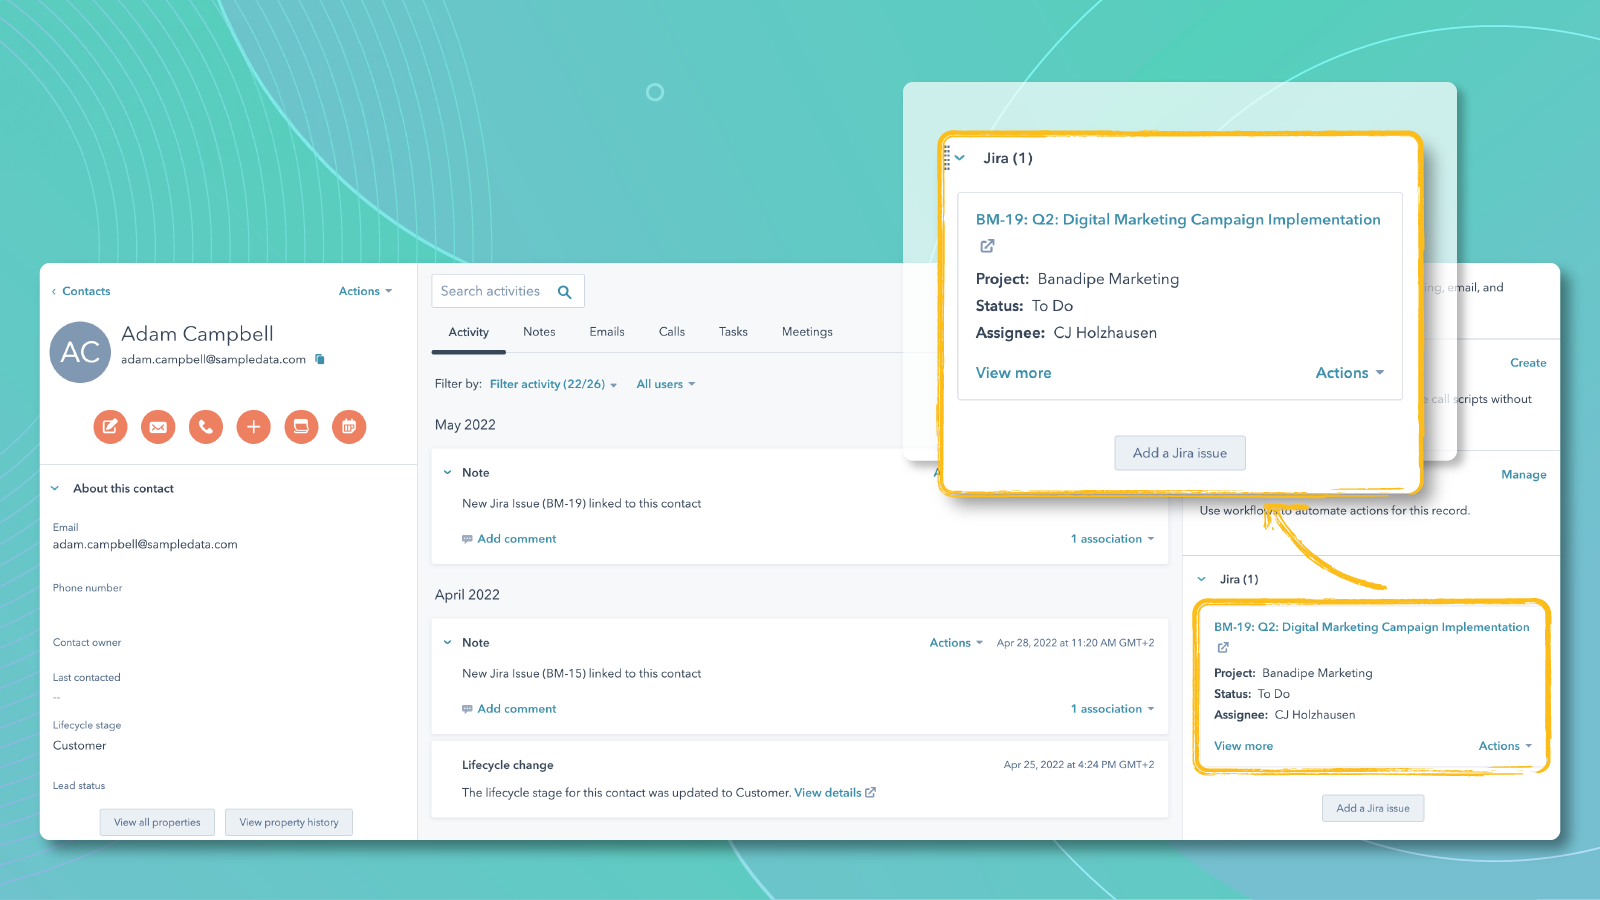Create a note using the pencil icon
The width and height of the screenshot is (1600, 900).
pyautogui.click(x=110, y=427)
